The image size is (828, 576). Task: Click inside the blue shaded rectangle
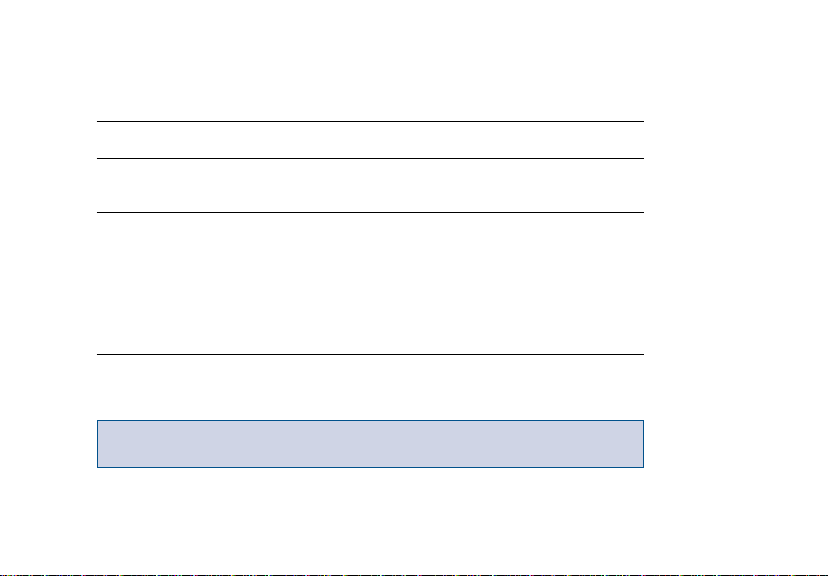pyautogui.click(x=370, y=444)
